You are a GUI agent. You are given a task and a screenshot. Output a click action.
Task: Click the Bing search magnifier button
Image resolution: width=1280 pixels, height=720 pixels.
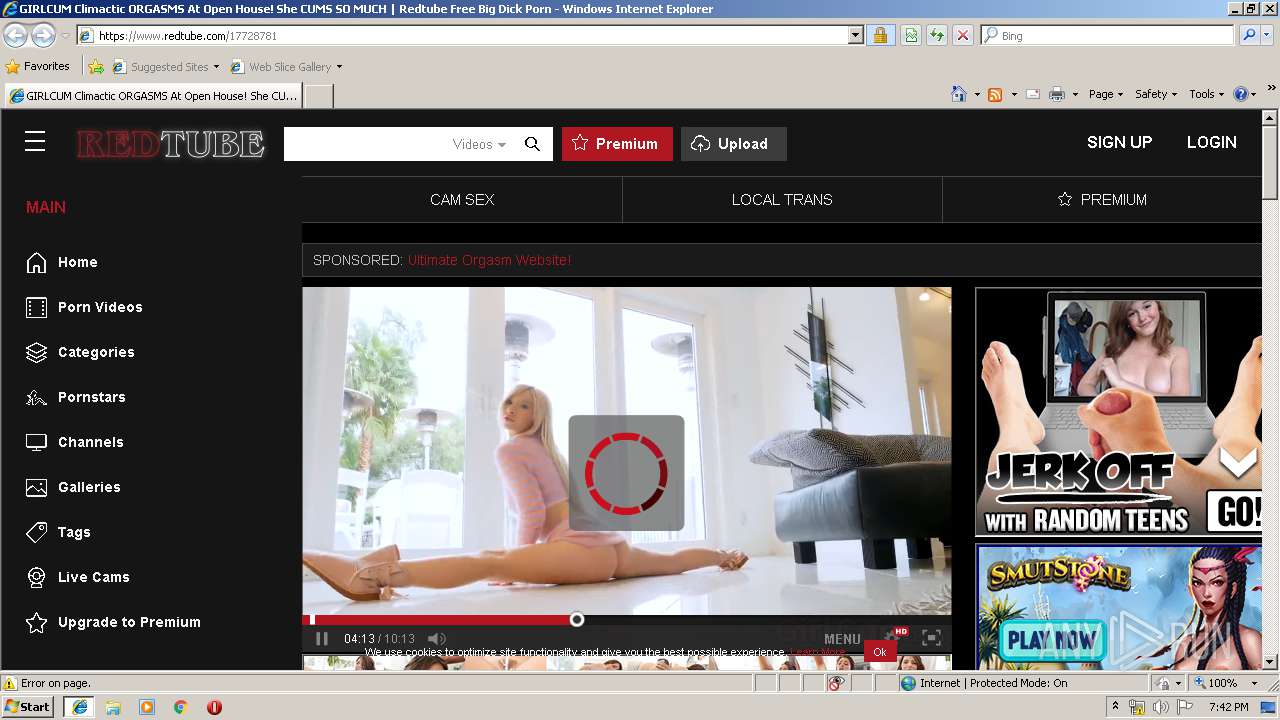coord(1248,36)
